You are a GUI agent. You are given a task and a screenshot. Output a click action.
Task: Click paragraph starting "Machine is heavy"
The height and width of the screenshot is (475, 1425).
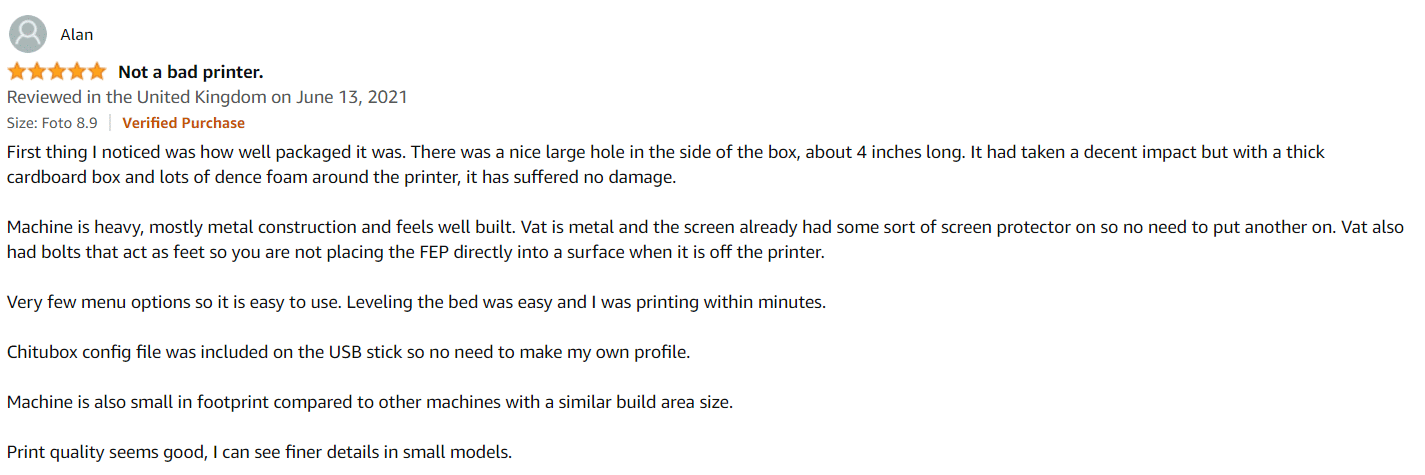click(706, 240)
